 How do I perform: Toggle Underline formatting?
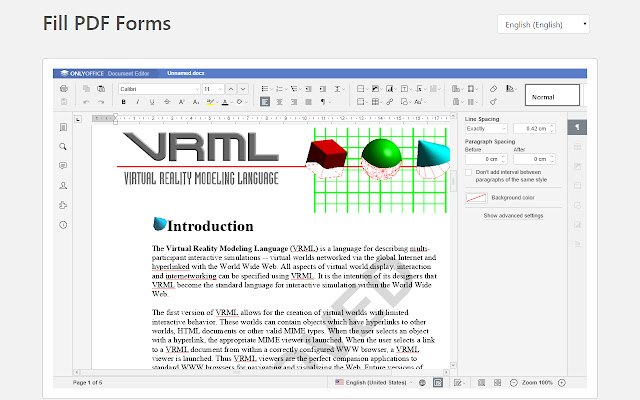(x=152, y=102)
